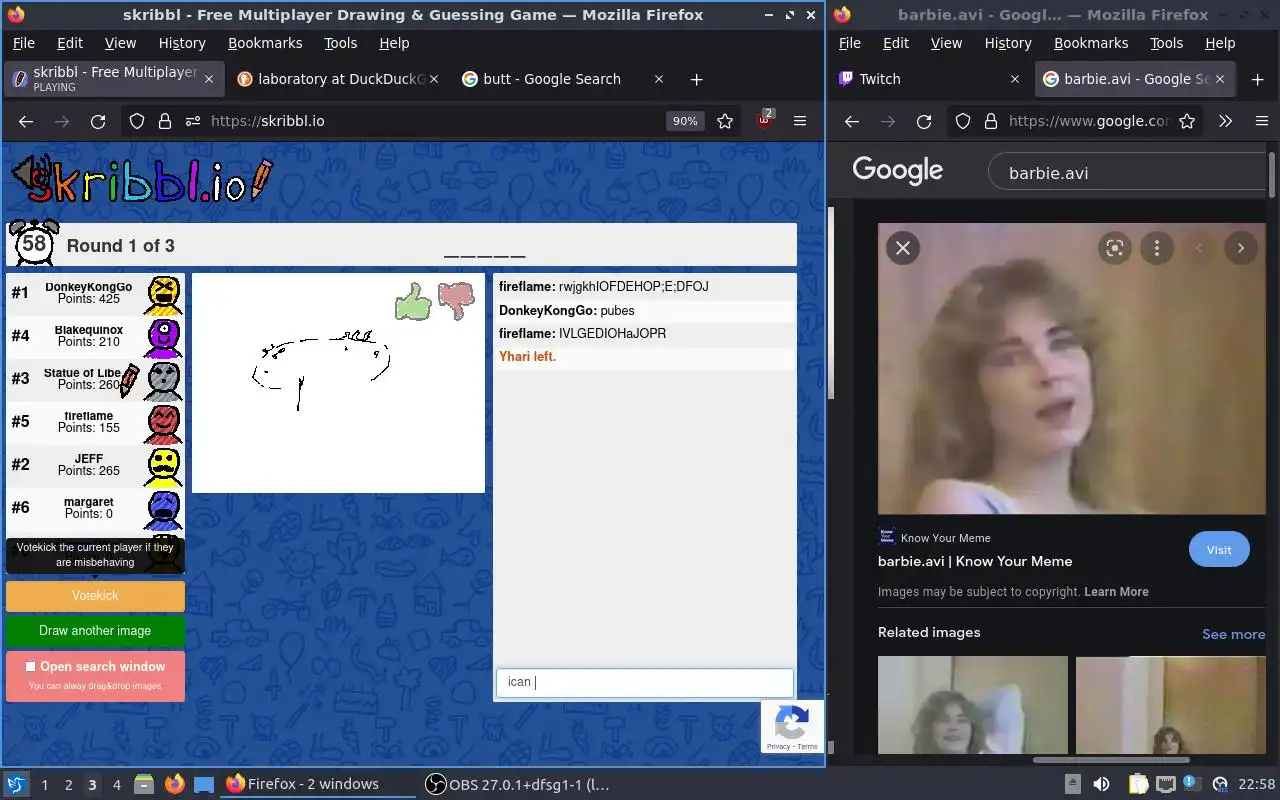1280x800 pixels.
Task: Open Tools menu in Google window
Action: click(1167, 43)
